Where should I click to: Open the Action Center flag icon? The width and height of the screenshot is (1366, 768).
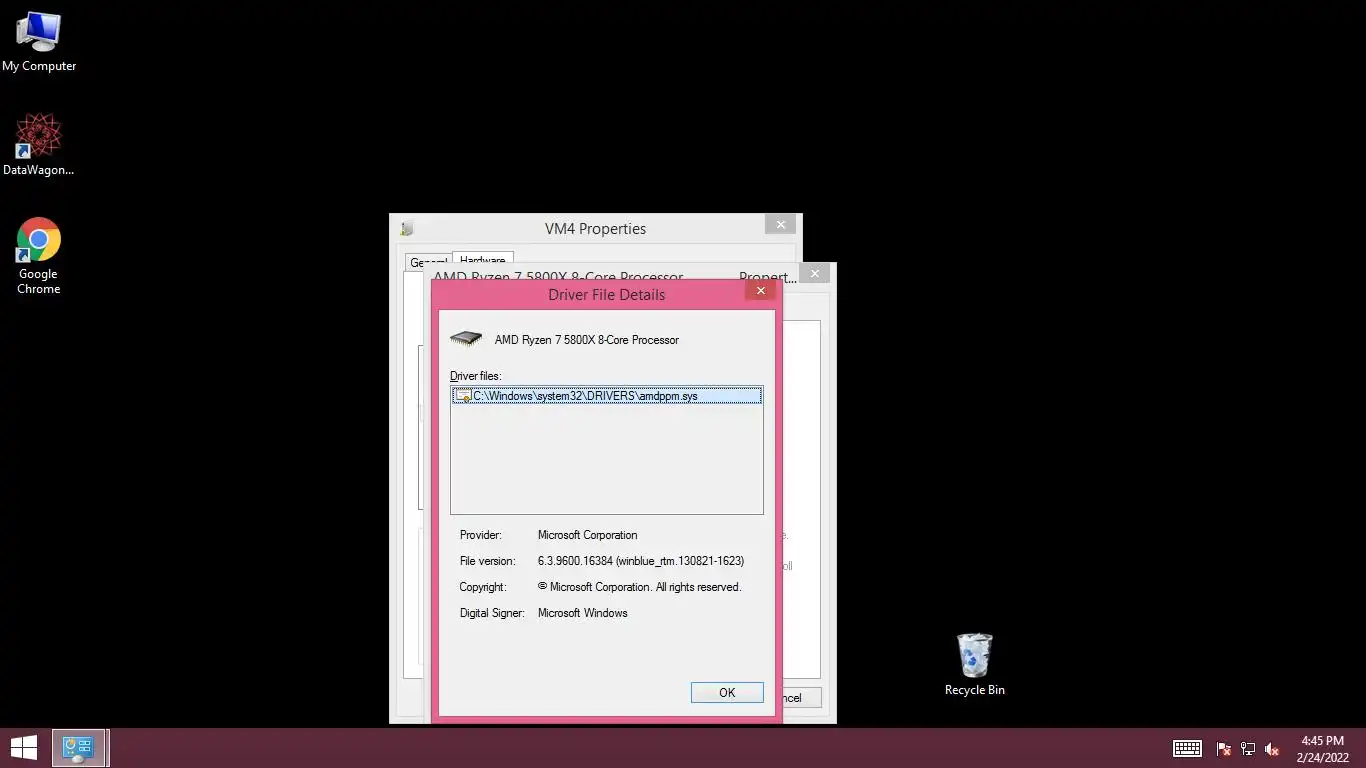pyautogui.click(x=1224, y=748)
